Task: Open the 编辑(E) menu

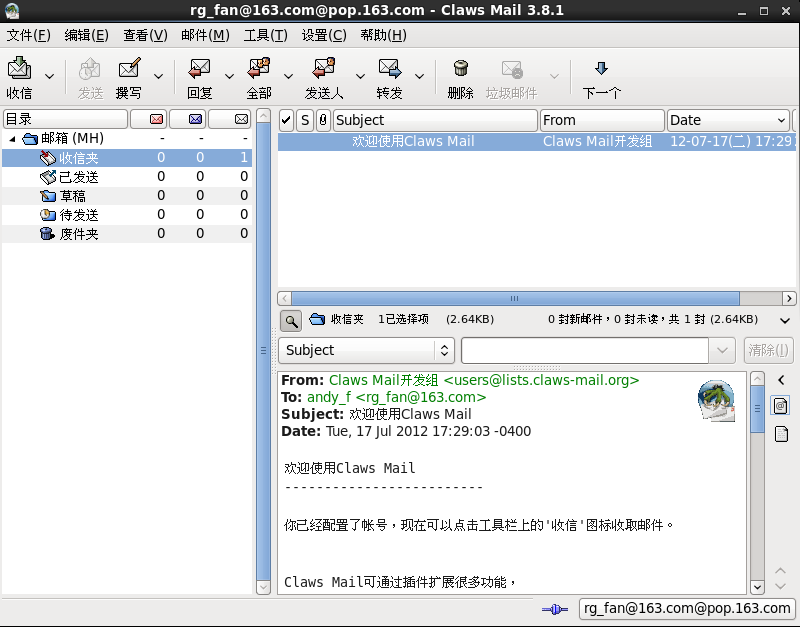Action: pos(87,35)
